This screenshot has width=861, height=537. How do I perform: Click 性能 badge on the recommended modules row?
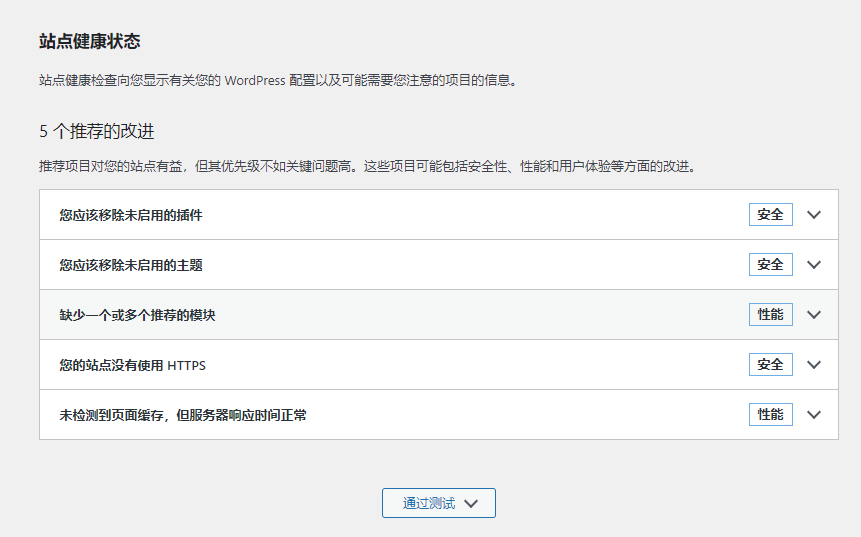pyautogui.click(x=770, y=315)
